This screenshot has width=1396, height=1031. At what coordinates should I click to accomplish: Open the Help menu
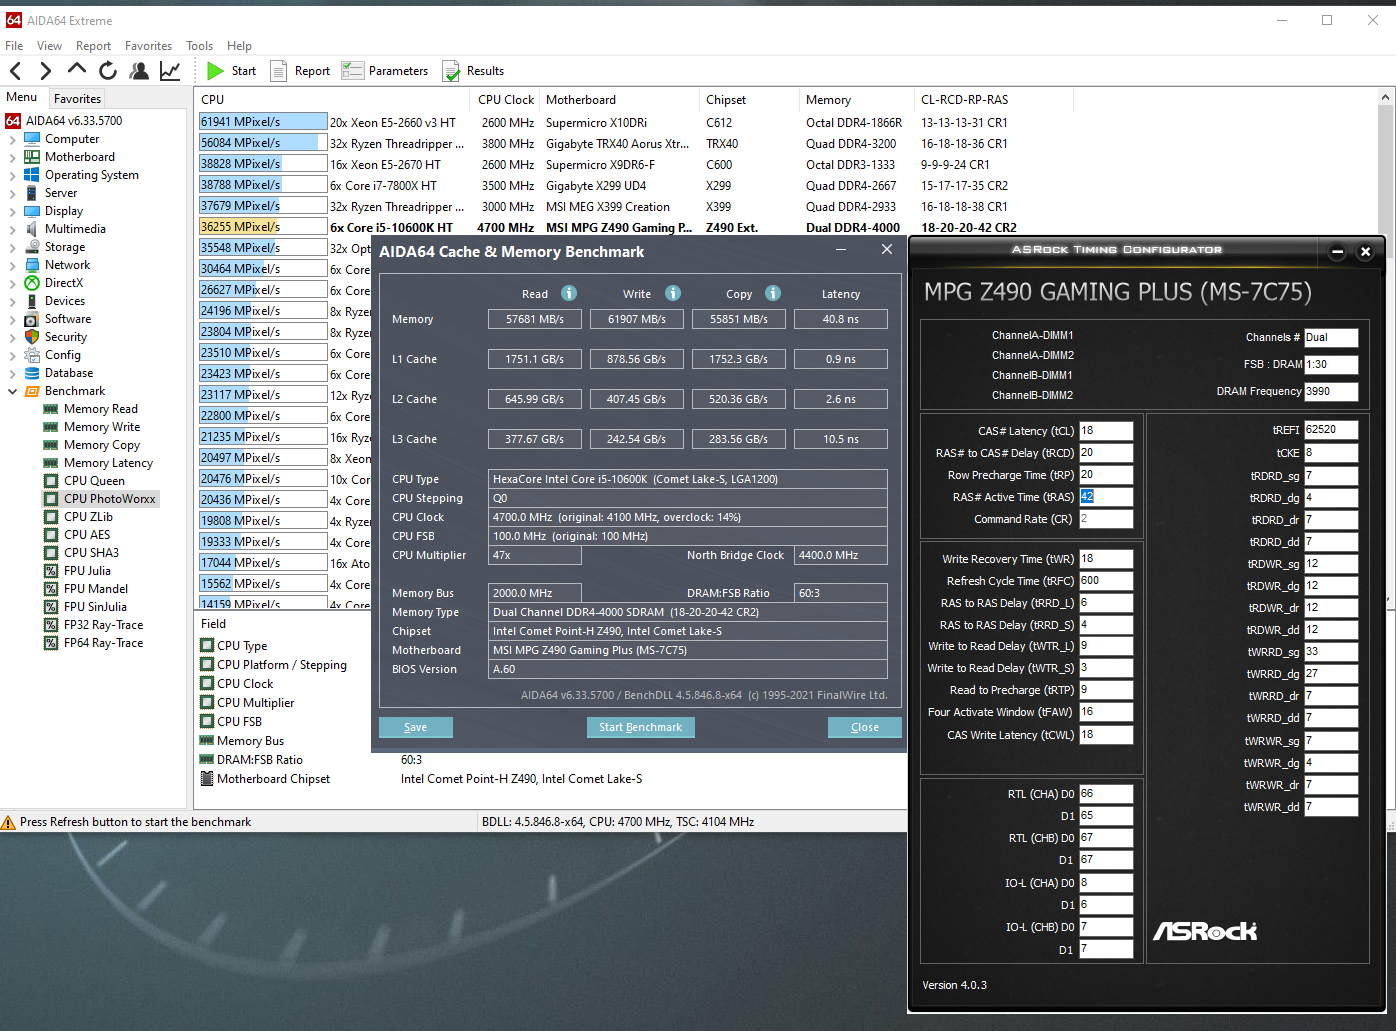click(239, 46)
